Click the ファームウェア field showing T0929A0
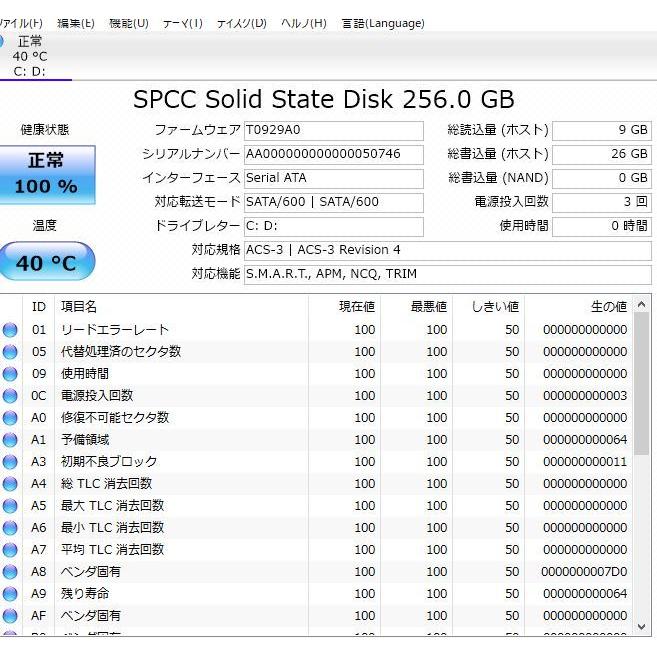Viewport: 657px width, 657px height. 334,130
